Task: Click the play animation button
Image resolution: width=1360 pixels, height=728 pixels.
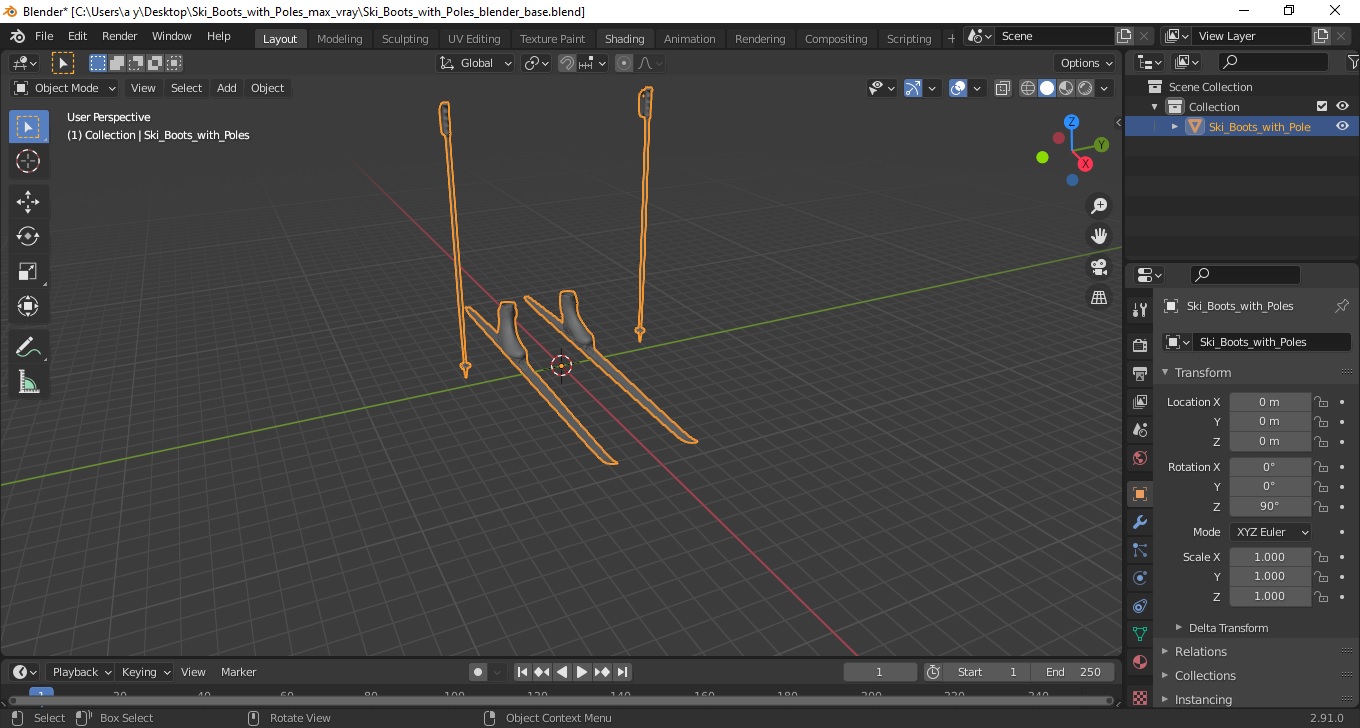Action: 582,672
